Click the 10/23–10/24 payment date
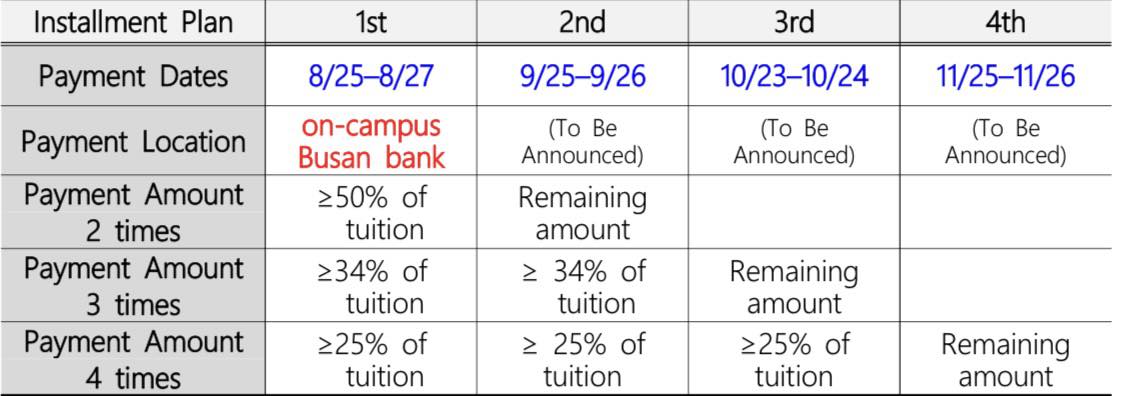 [794, 76]
